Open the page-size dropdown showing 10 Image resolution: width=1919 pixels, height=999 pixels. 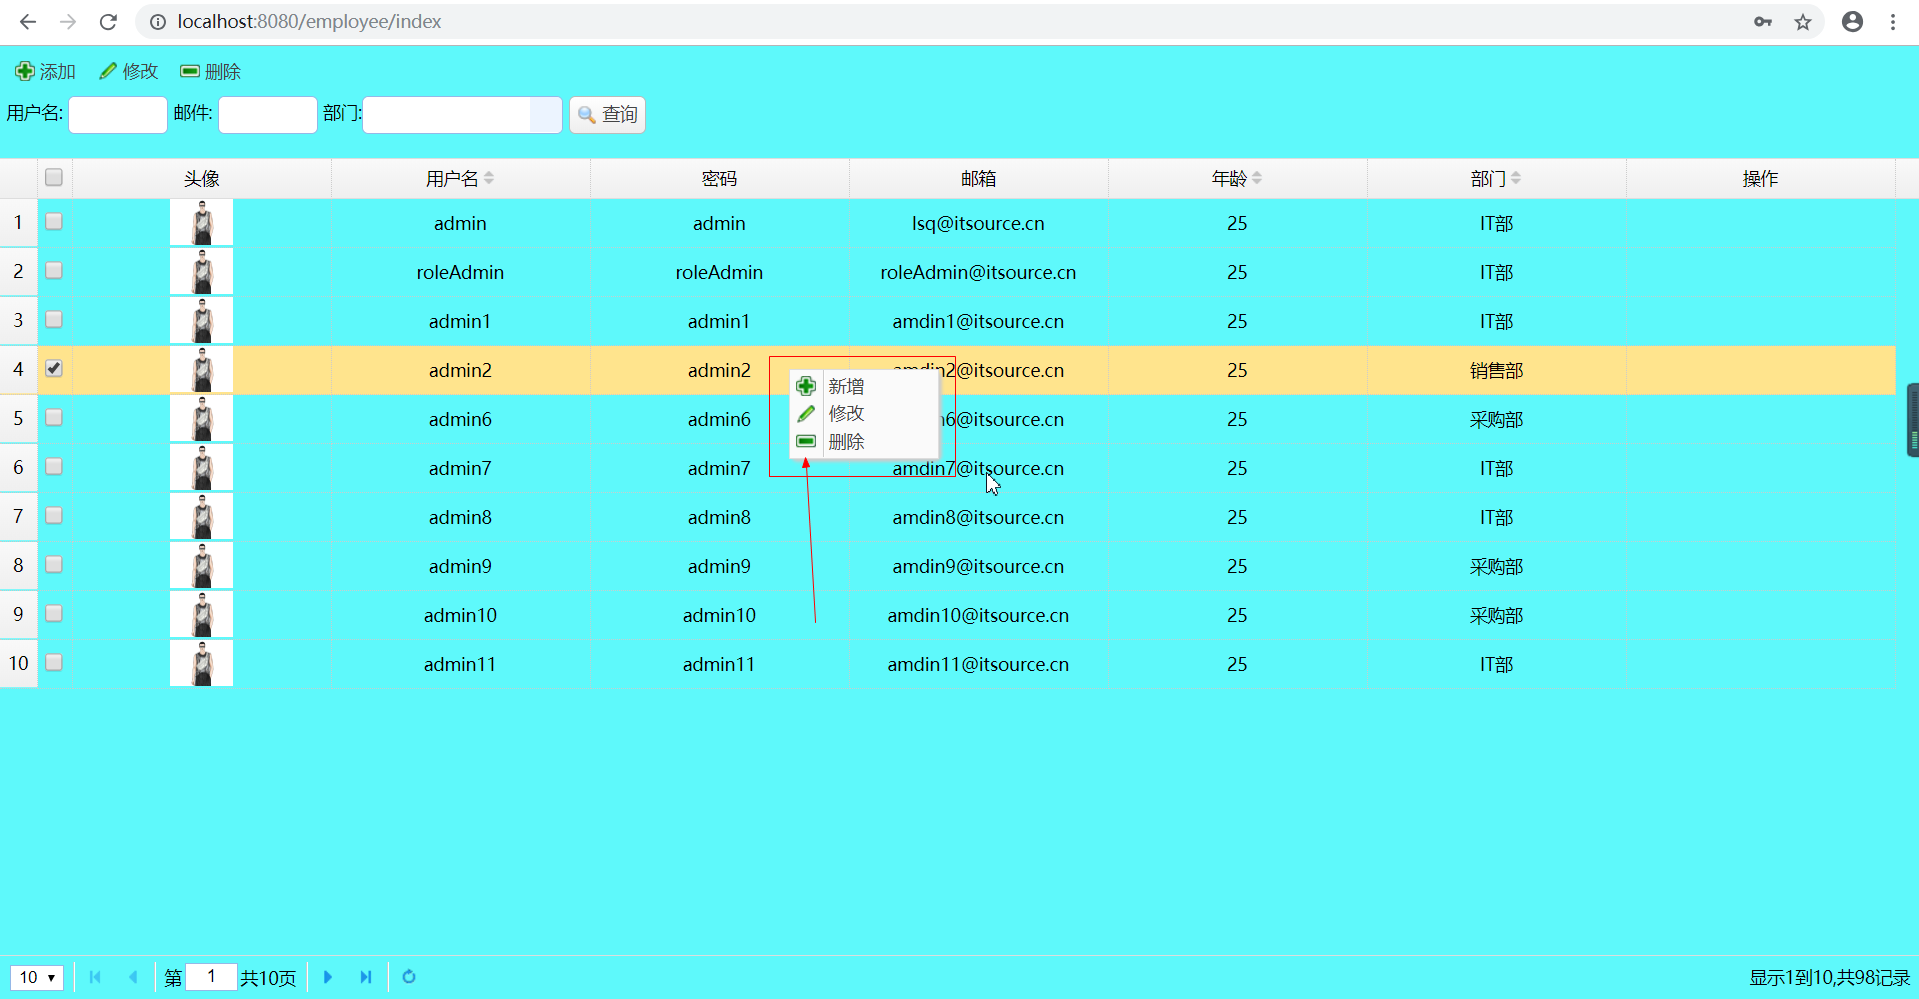point(37,978)
